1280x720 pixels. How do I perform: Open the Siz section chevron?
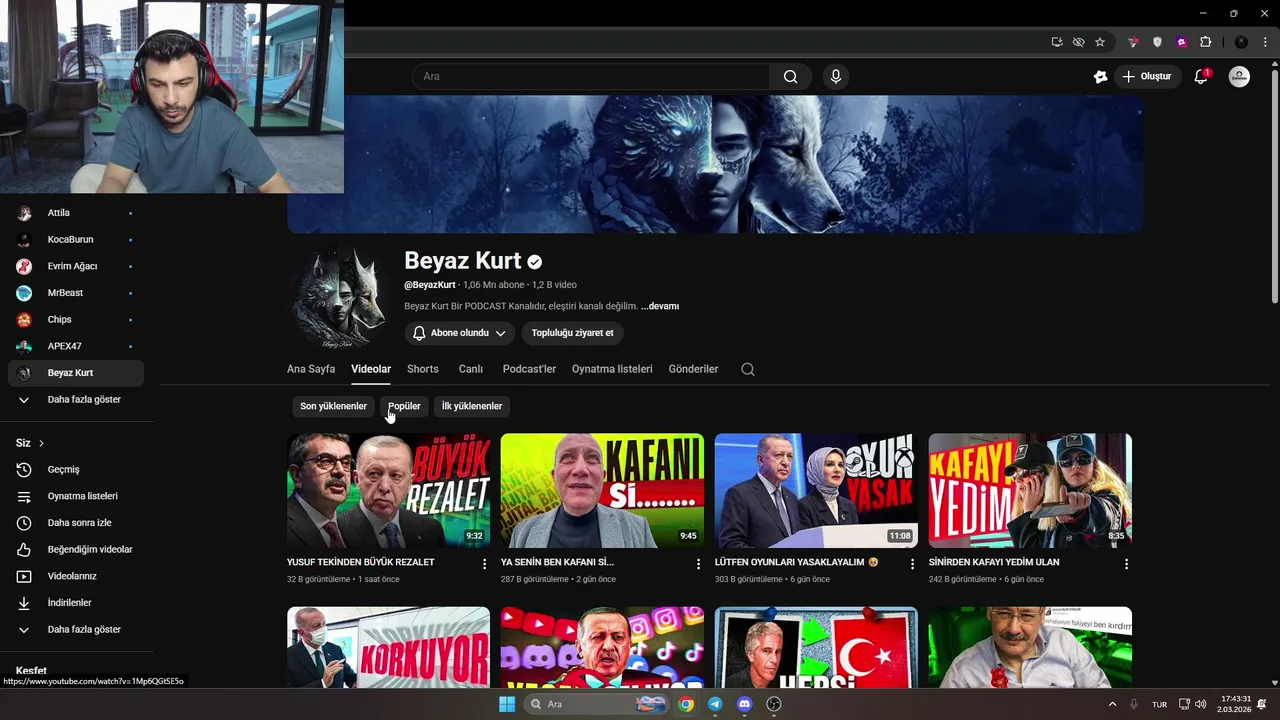[41, 443]
